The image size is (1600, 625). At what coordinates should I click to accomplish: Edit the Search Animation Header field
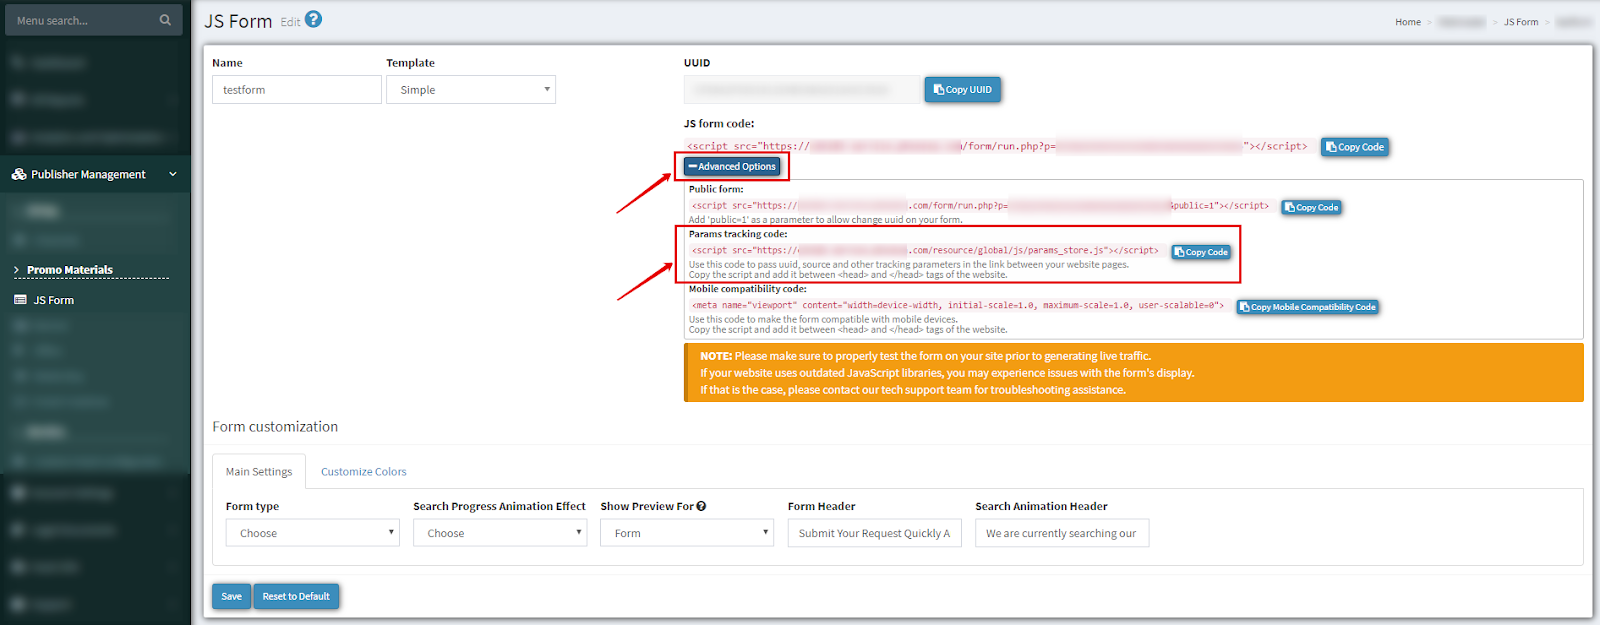click(x=1062, y=533)
